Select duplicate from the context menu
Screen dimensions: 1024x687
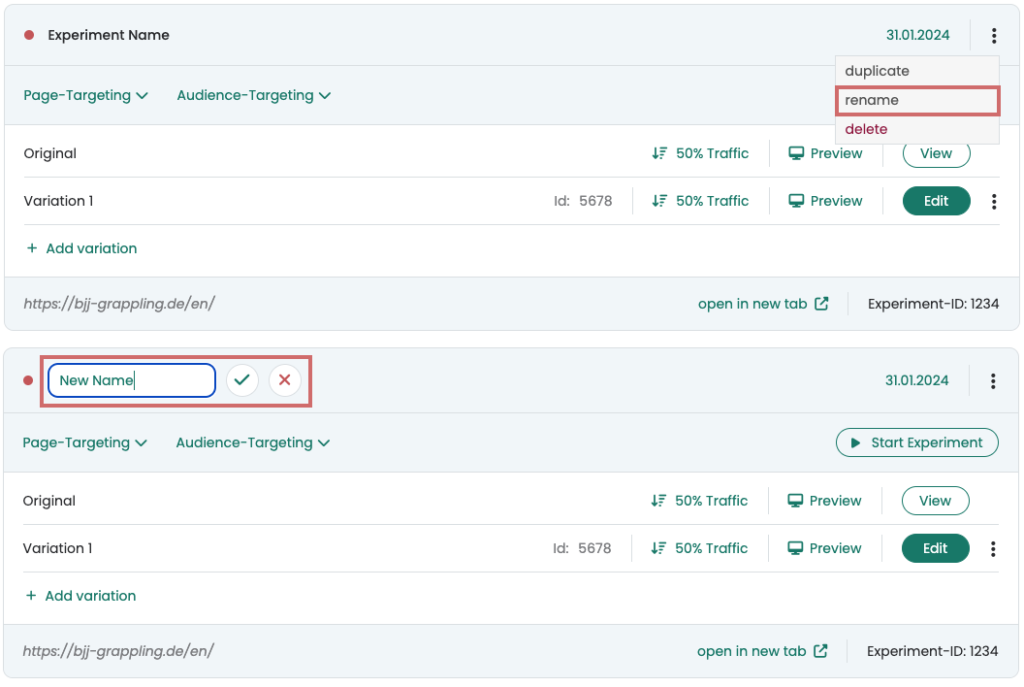pos(877,70)
